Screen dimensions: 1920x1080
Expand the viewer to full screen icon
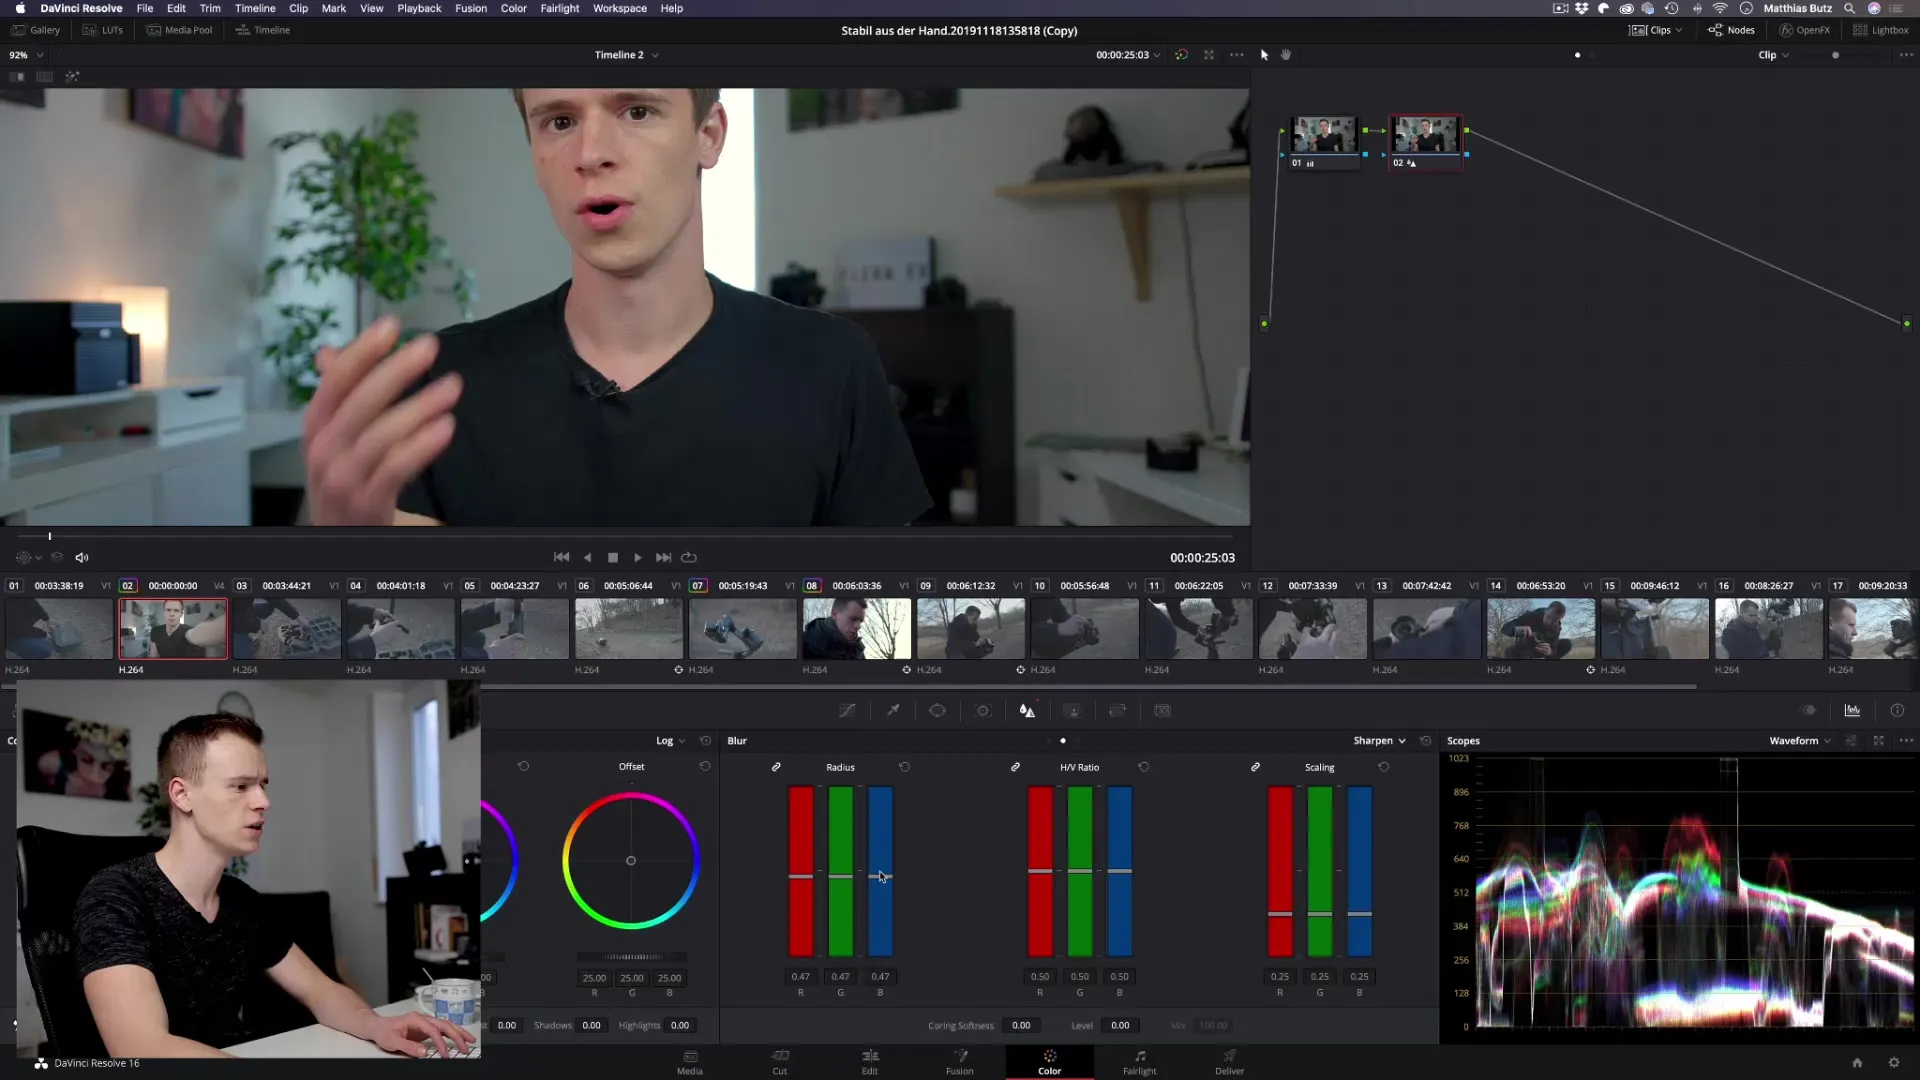[1209, 55]
